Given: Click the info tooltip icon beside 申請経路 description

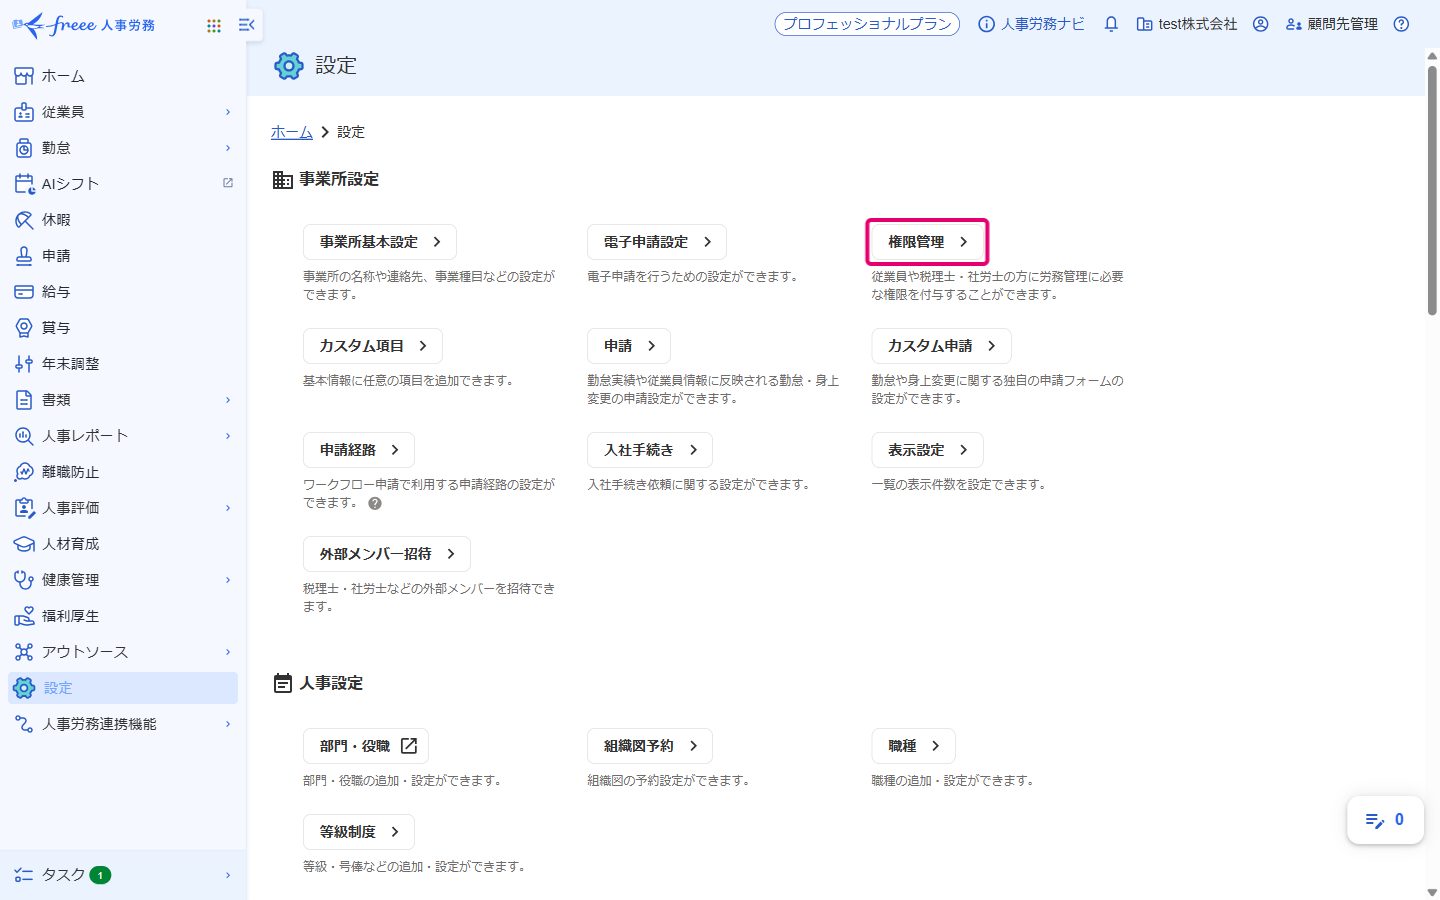Looking at the screenshot, I should coord(375,503).
